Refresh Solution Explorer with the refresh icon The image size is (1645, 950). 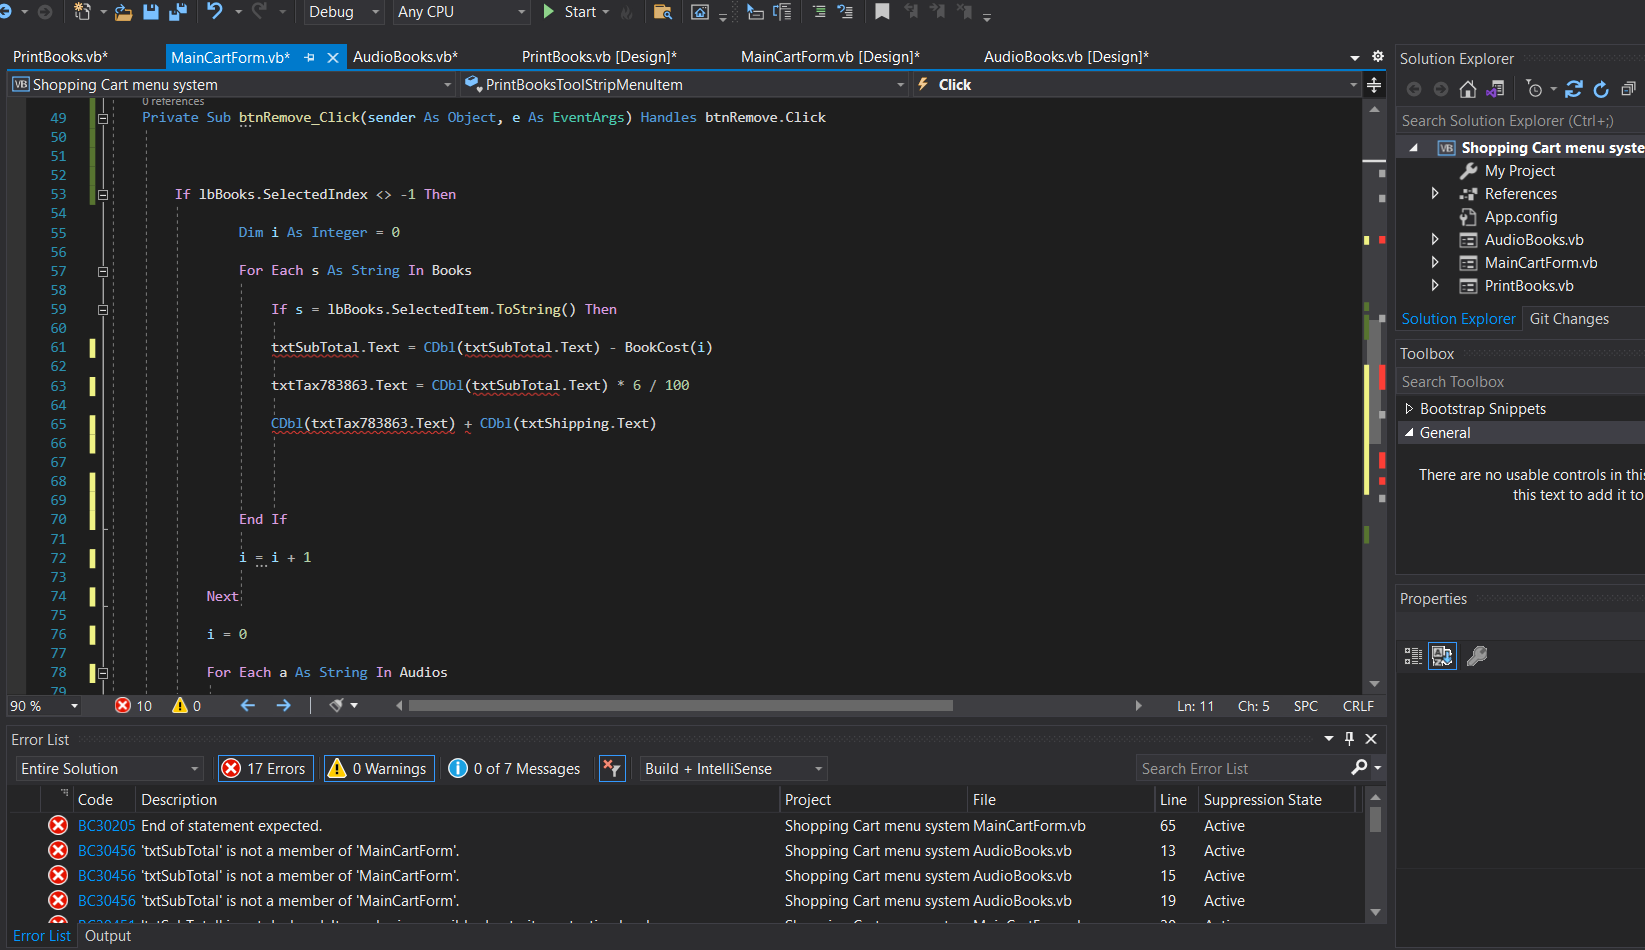pos(1601,90)
